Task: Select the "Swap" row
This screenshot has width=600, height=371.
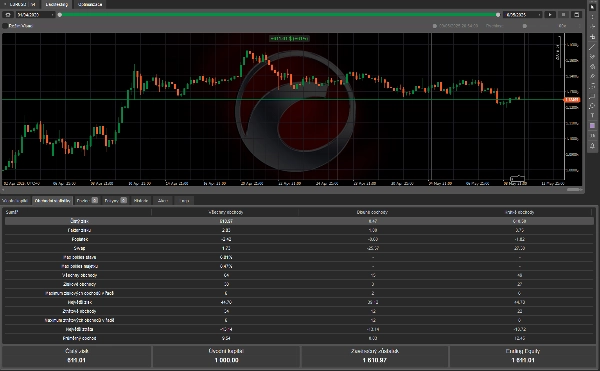Action: (299, 248)
